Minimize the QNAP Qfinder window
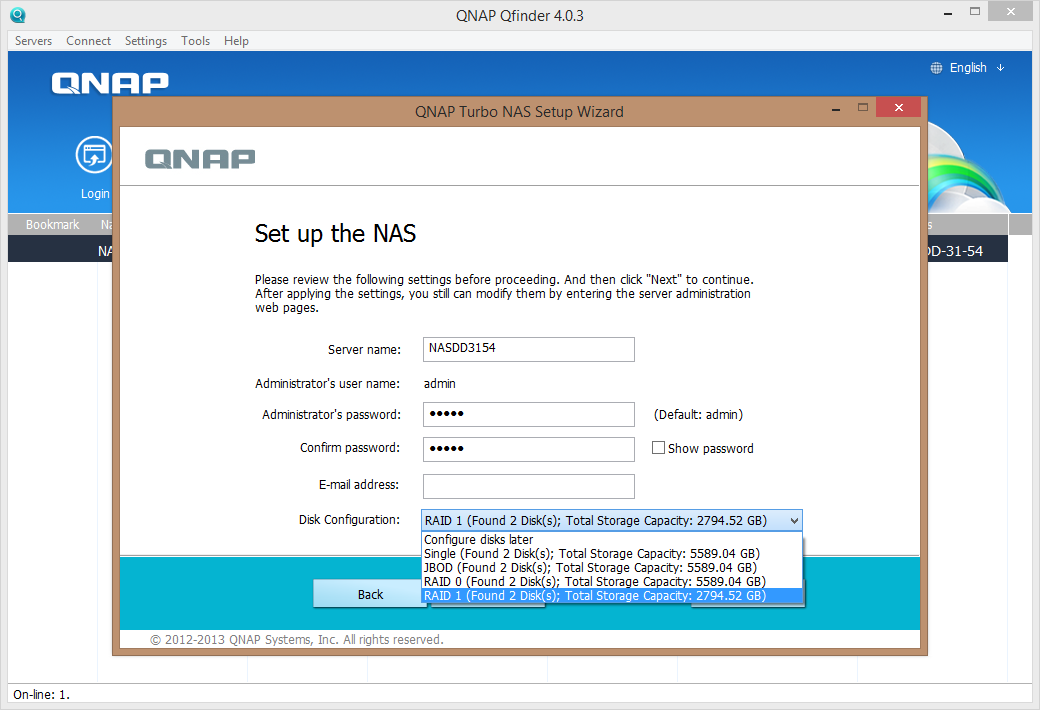Screen dimensions: 1040x710 (x=948, y=13)
